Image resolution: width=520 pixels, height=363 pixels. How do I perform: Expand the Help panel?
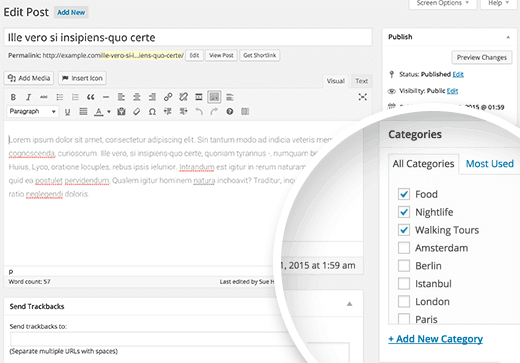(499, 3)
